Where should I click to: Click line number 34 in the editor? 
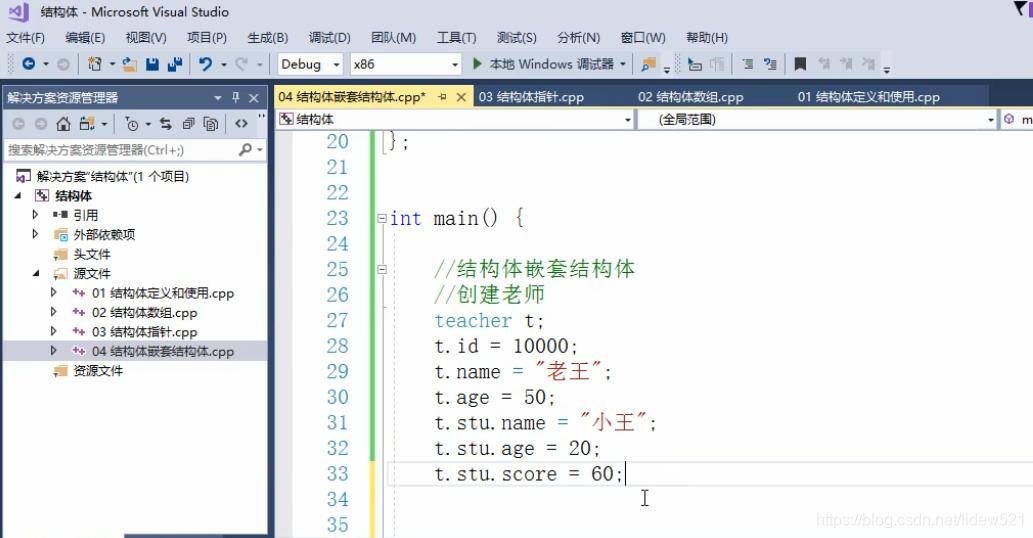coord(337,499)
